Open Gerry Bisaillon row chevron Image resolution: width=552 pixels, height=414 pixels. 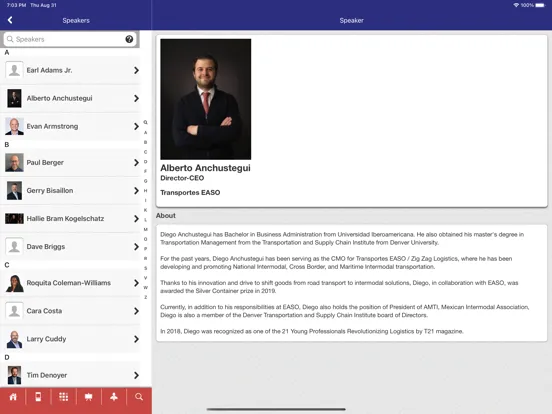(x=136, y=191)
